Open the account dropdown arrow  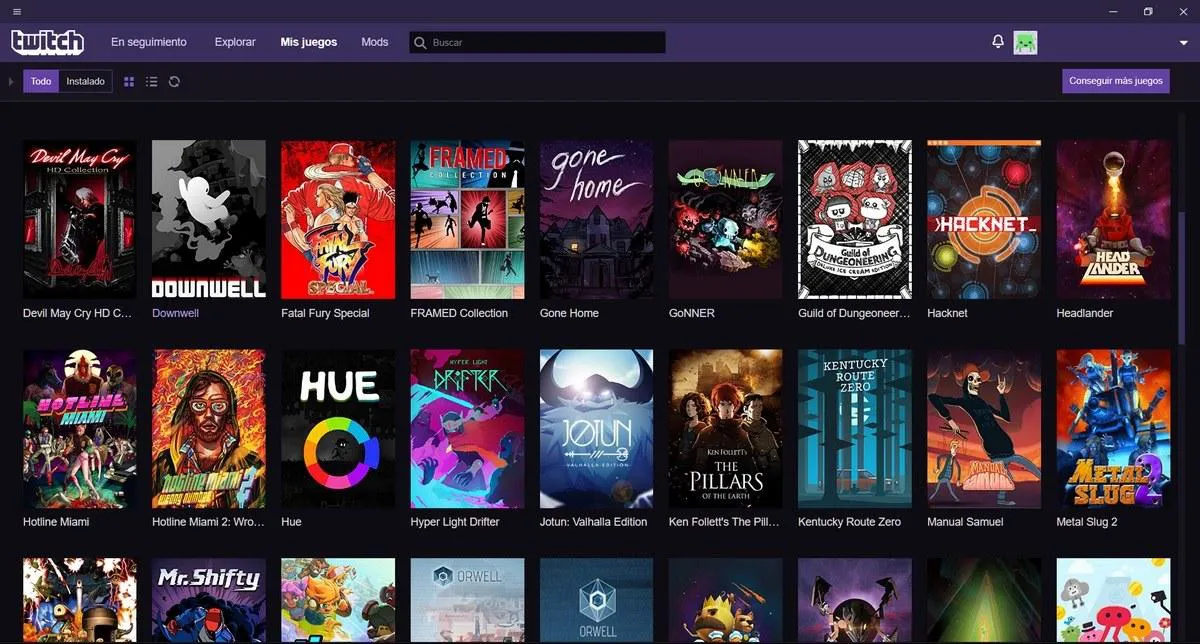point(1184,43)
